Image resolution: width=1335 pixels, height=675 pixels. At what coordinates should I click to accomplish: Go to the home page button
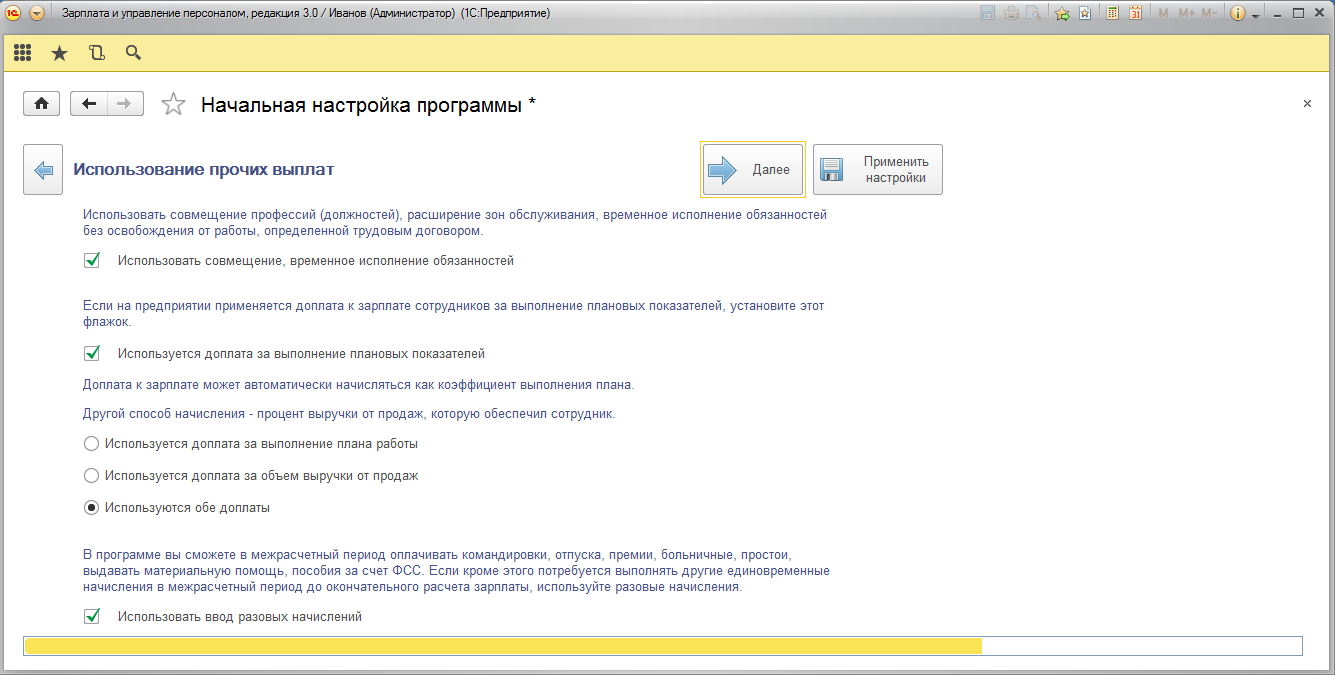[x=42, y=104]
